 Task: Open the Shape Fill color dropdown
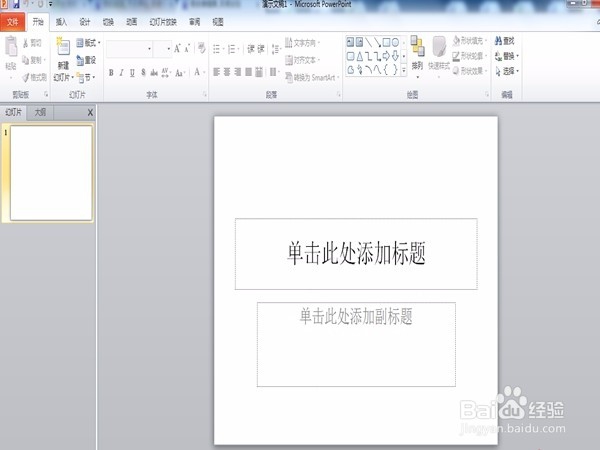(470, 41)
